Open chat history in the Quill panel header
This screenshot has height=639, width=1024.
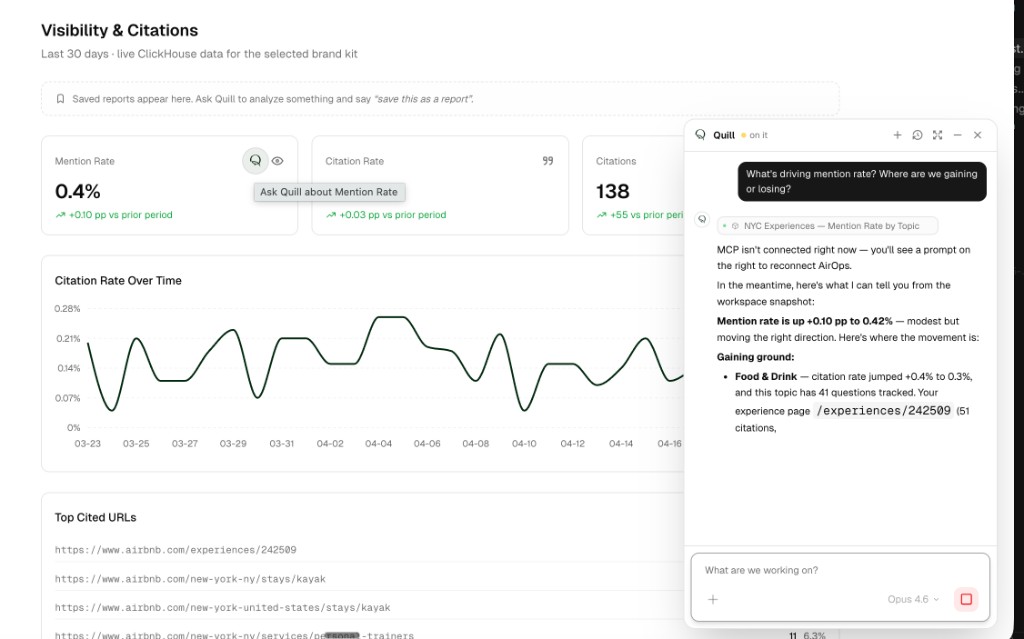click(917, 134)
